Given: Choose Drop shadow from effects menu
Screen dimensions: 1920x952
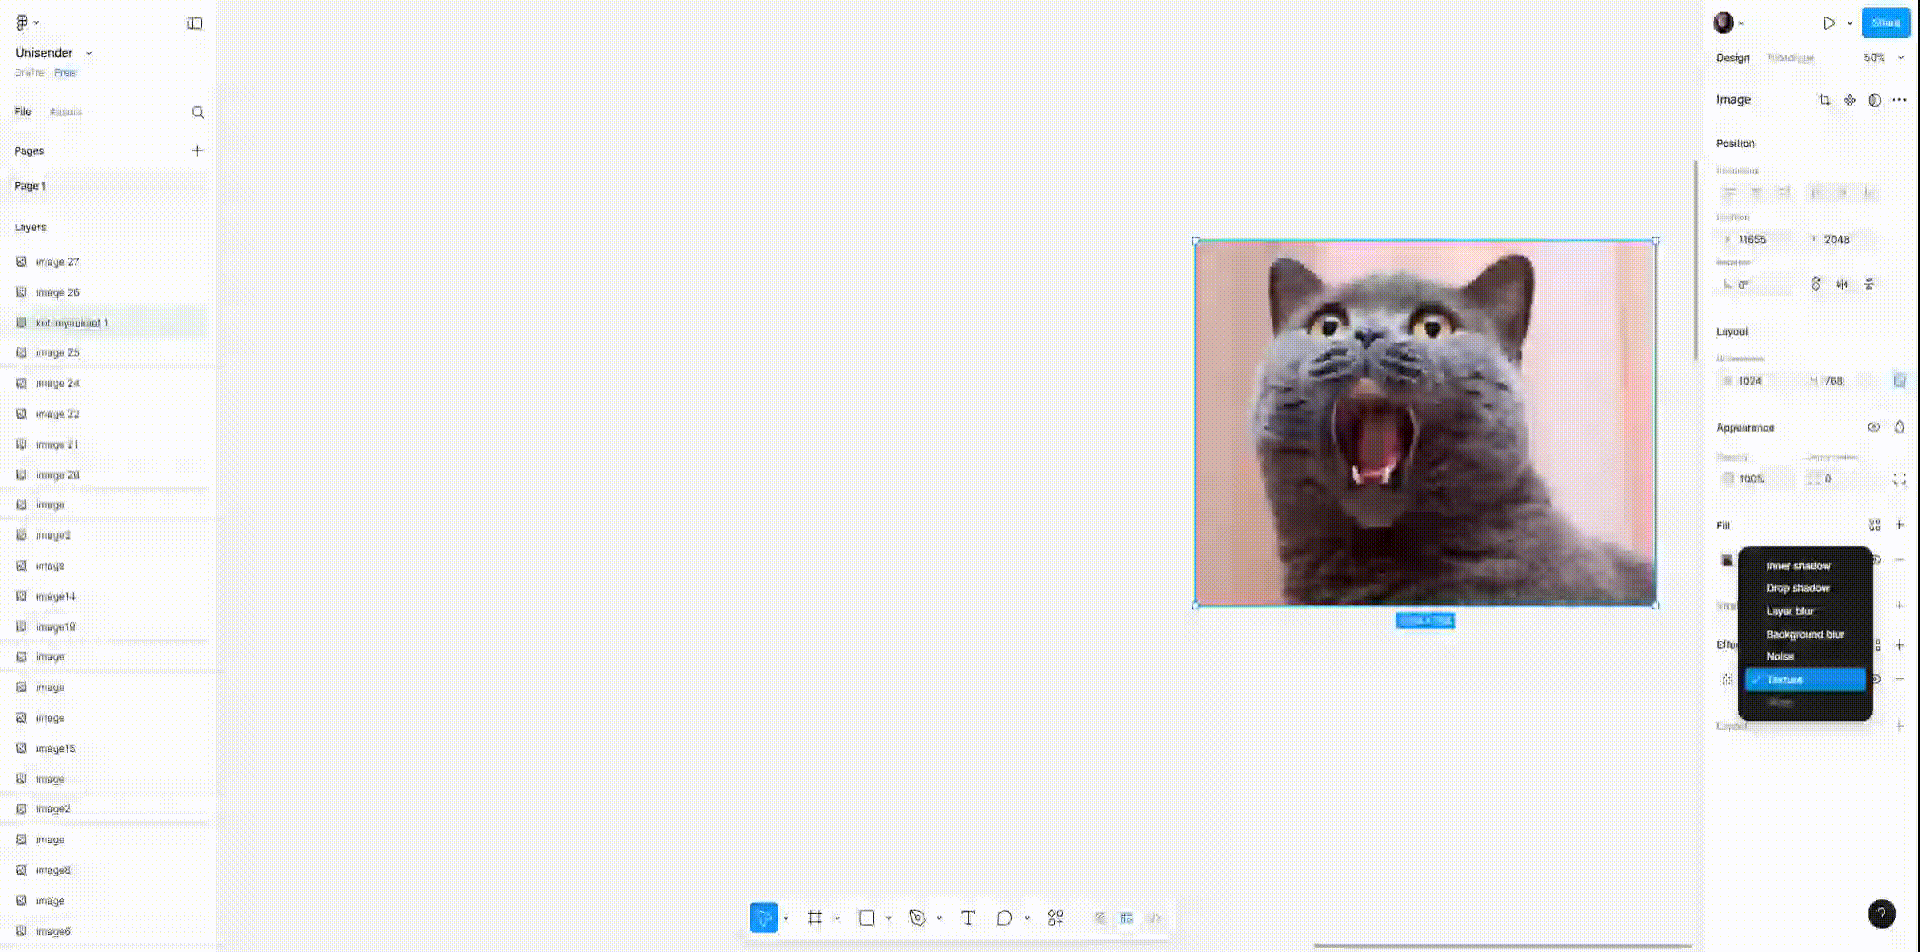Looking at the screenshot, I should pyautogui.click(x=1797, y=588).
